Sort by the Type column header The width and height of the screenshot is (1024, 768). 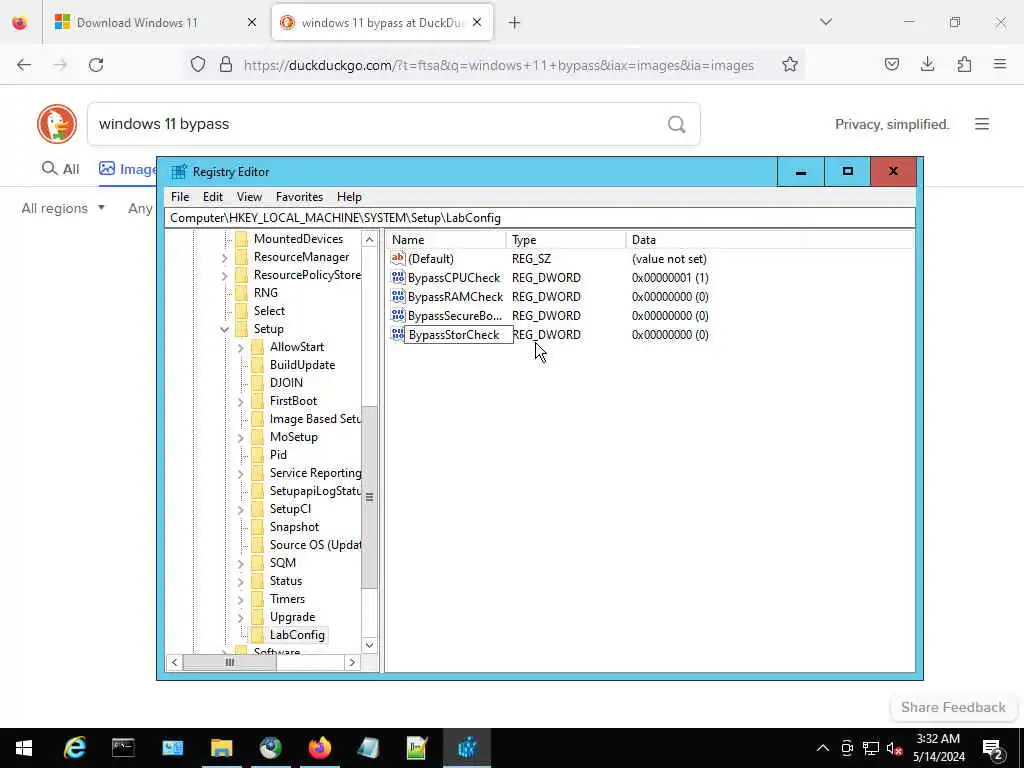566,240
